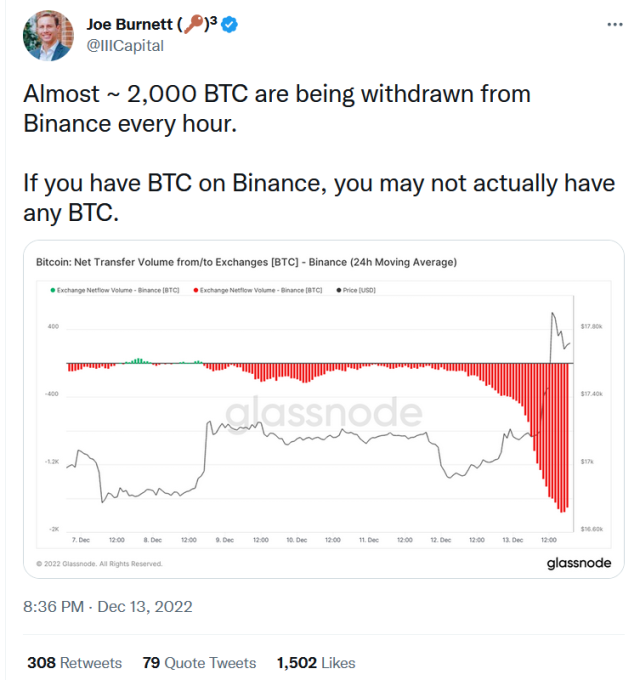The width and height of the screenshot is (640, 680).
Task: View the 1,502 Likes list
Action: [316, 663]
